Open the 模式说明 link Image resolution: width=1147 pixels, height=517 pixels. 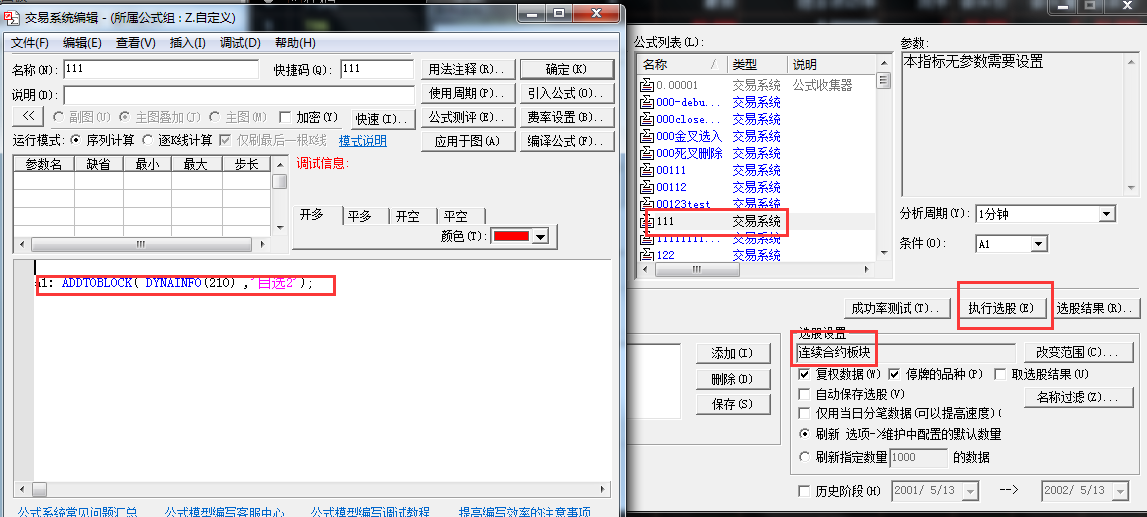coord(362,140)
